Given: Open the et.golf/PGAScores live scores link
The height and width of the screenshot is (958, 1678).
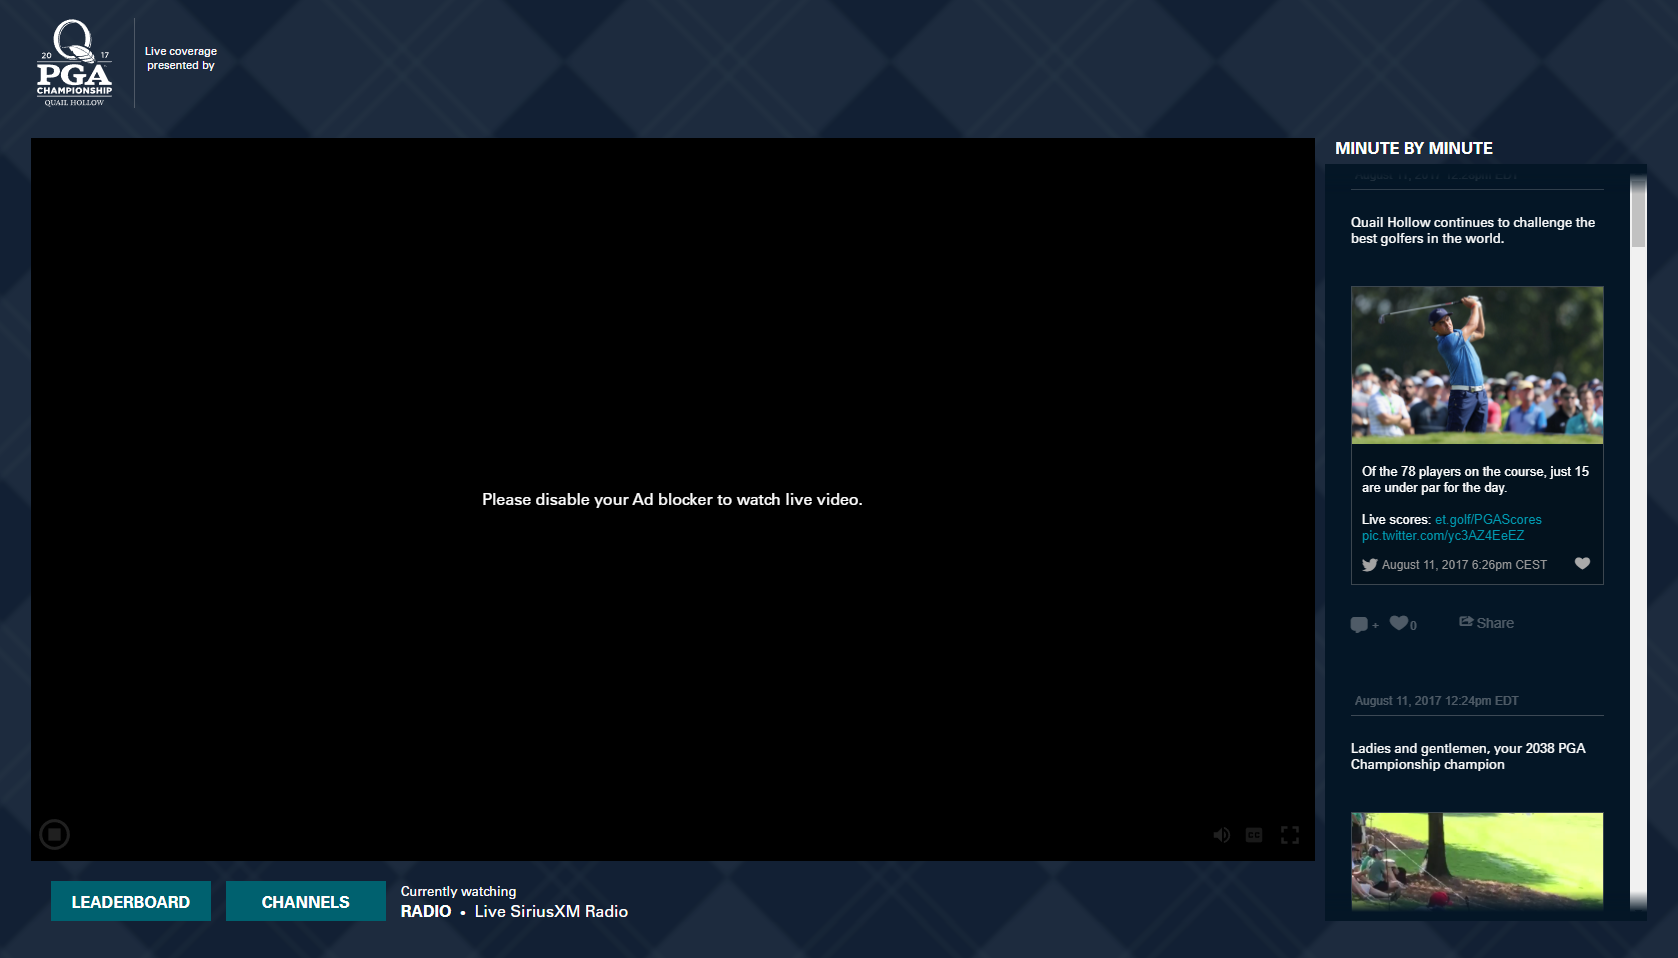Looking at the screenshot, I should (x=1488, y=519).
